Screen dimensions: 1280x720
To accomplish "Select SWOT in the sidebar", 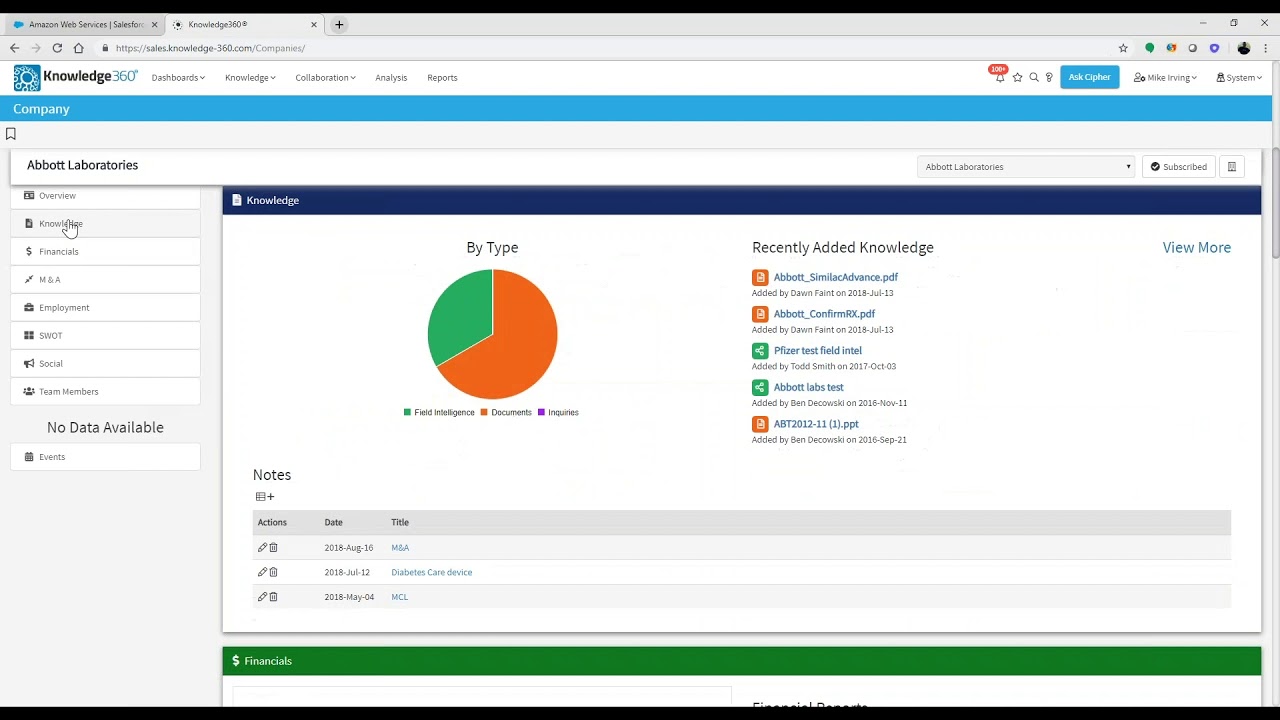I will pyautogui.click(x=105, y=336).
